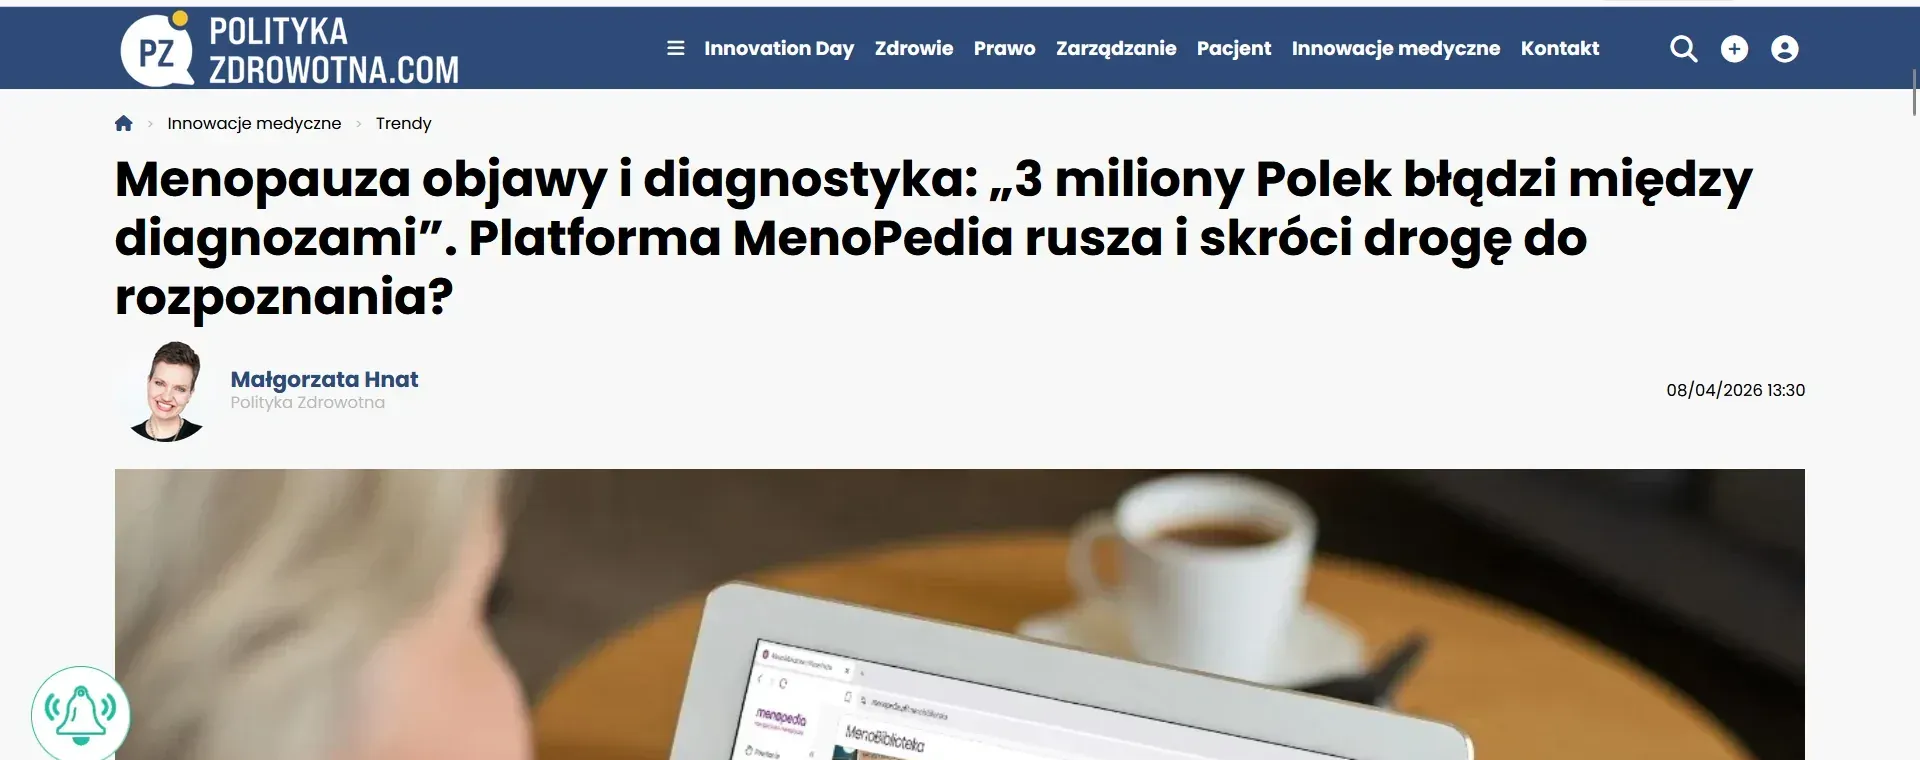The width and height of the screenshot is (1920, 760).
Task: Click the home breadcrumb icon
Action: (124, 123)
